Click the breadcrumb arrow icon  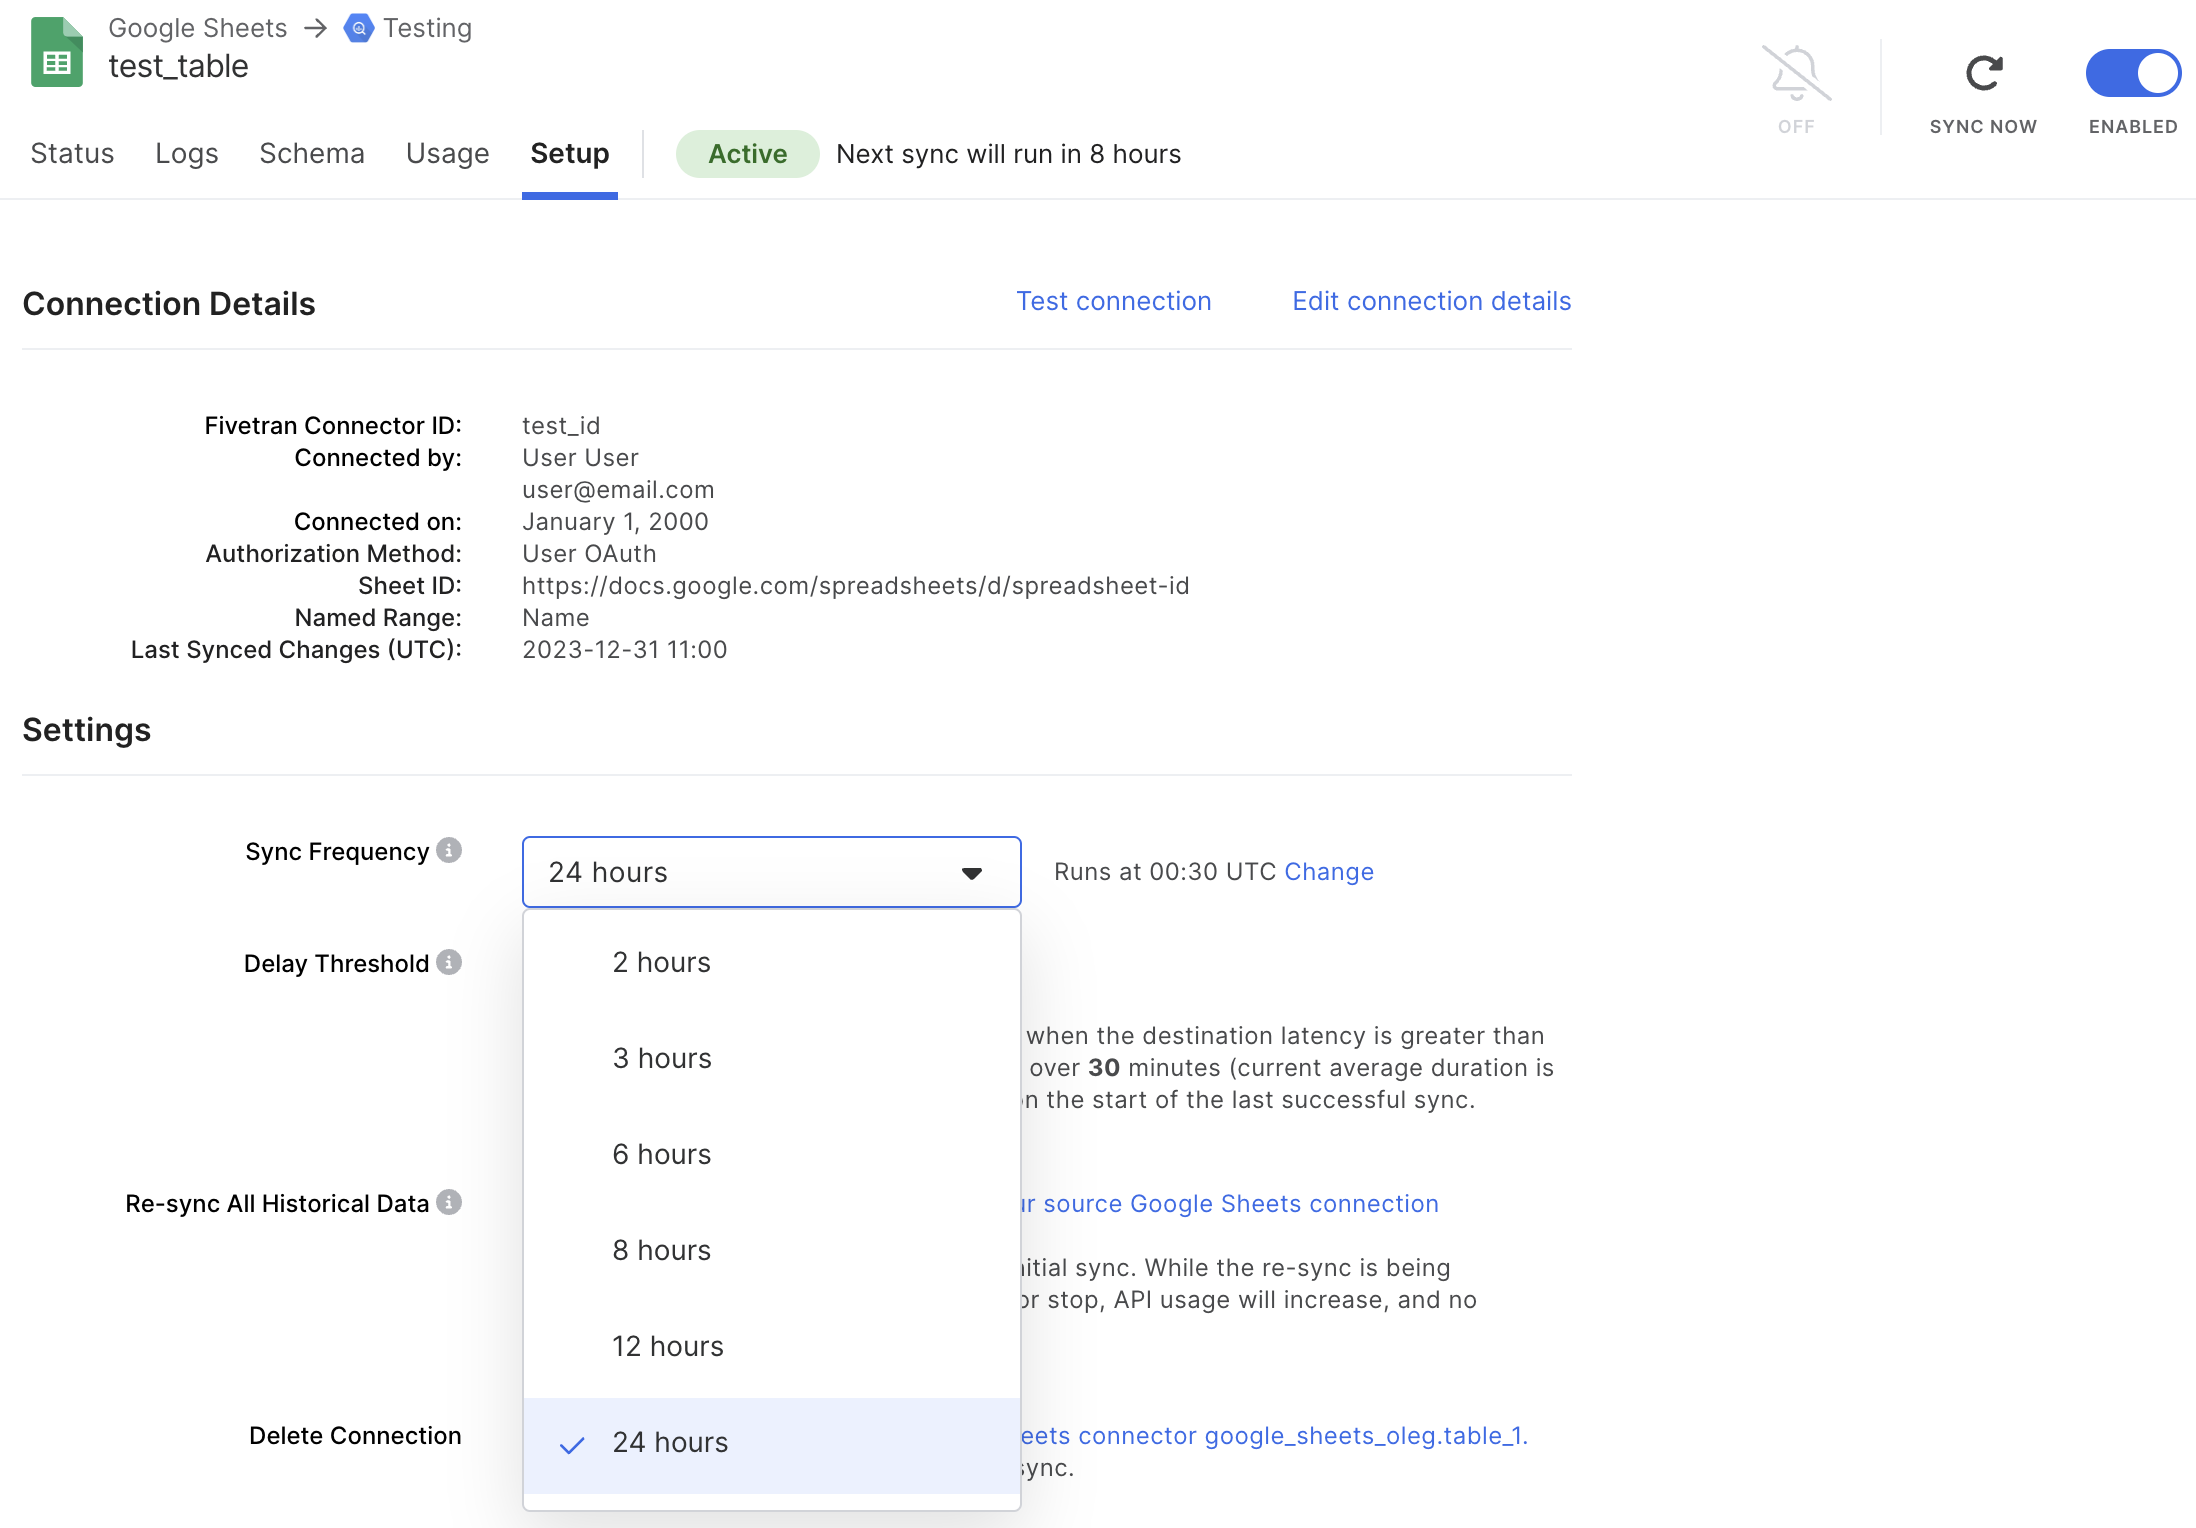[316, 28]
